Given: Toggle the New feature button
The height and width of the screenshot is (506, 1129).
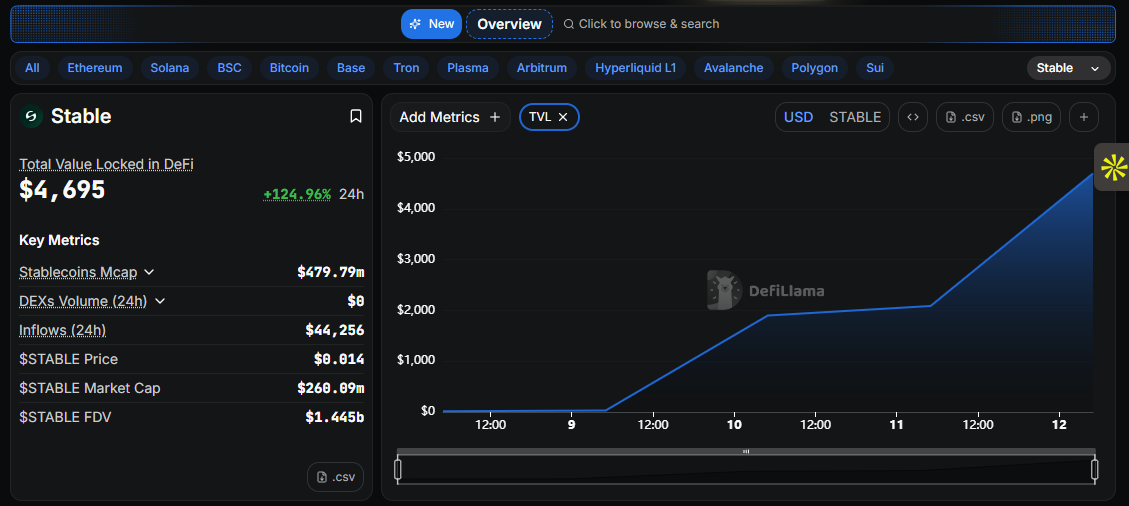Looking at the screenshot, I should coord(431,24).
